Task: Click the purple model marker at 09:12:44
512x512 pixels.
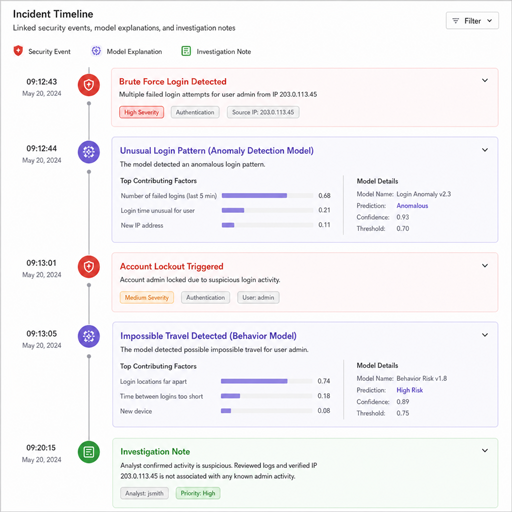Action: tap(89, 152)
